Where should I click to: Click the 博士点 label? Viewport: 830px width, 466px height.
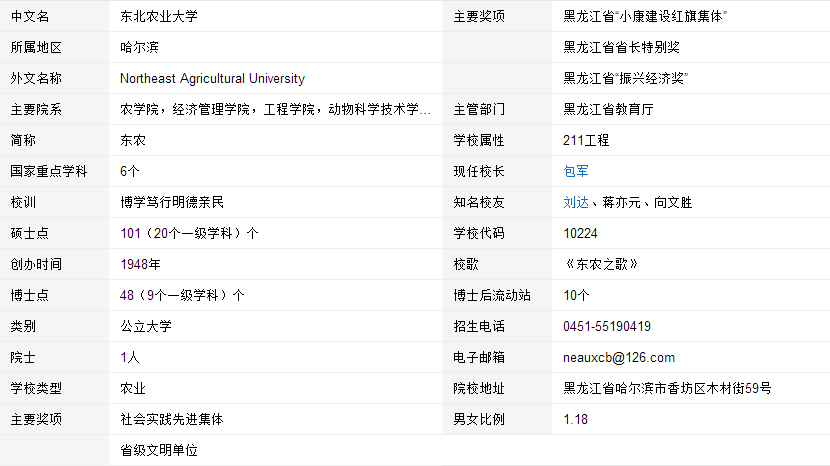[30, 295]
